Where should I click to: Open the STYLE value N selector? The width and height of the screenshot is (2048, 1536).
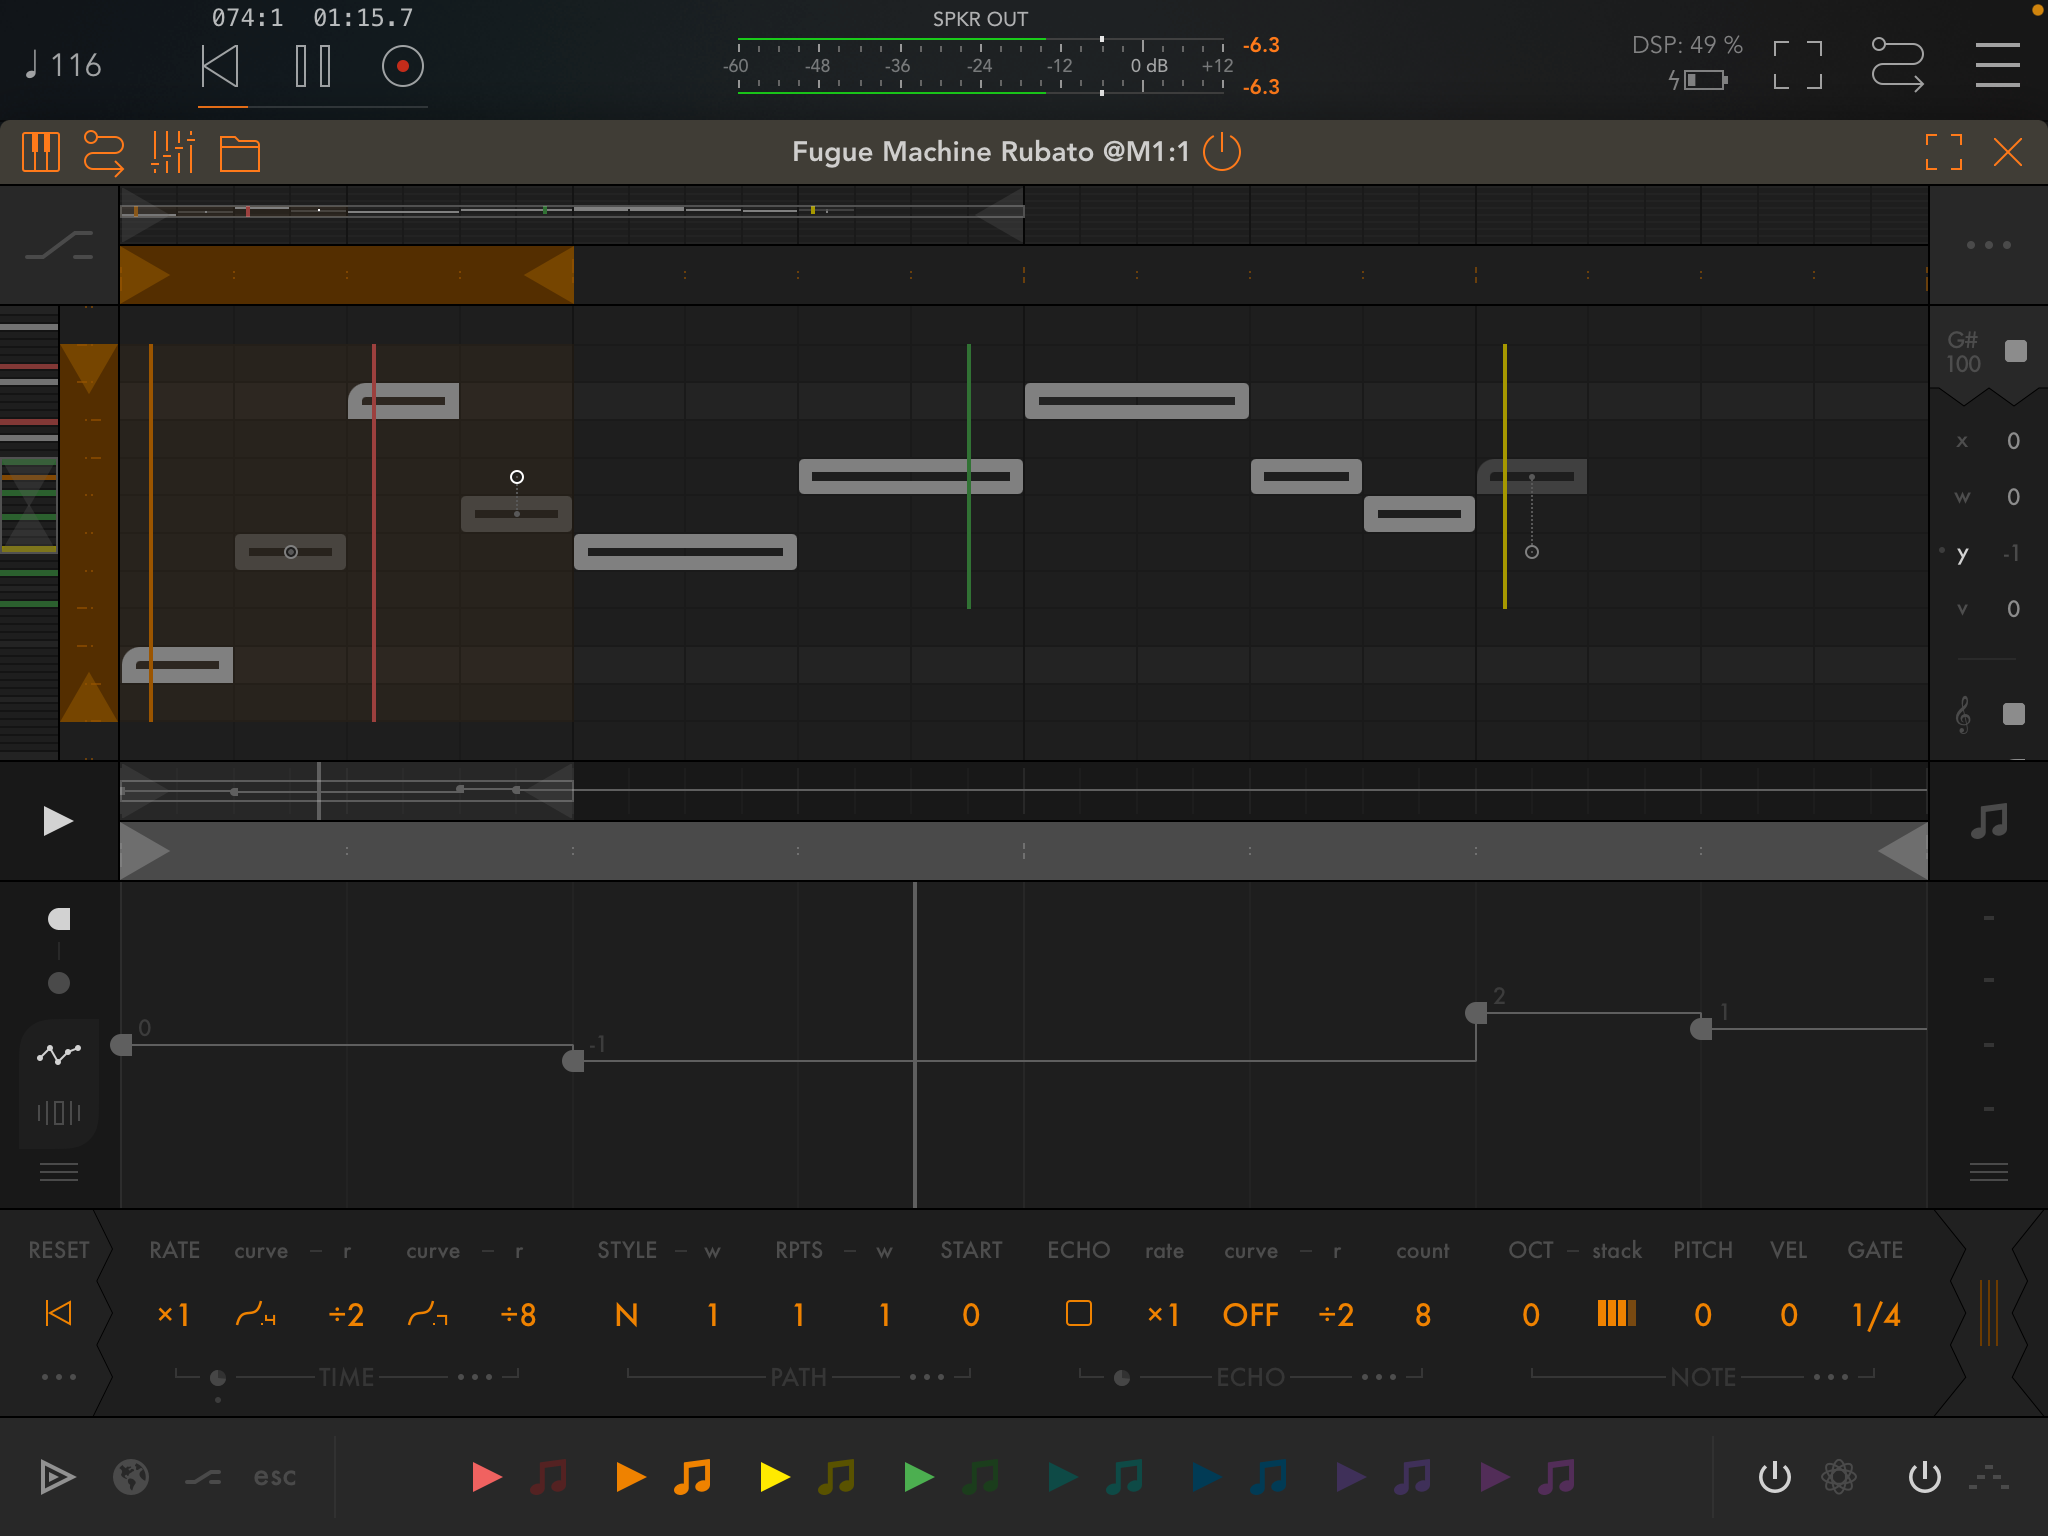(627, 1314)
